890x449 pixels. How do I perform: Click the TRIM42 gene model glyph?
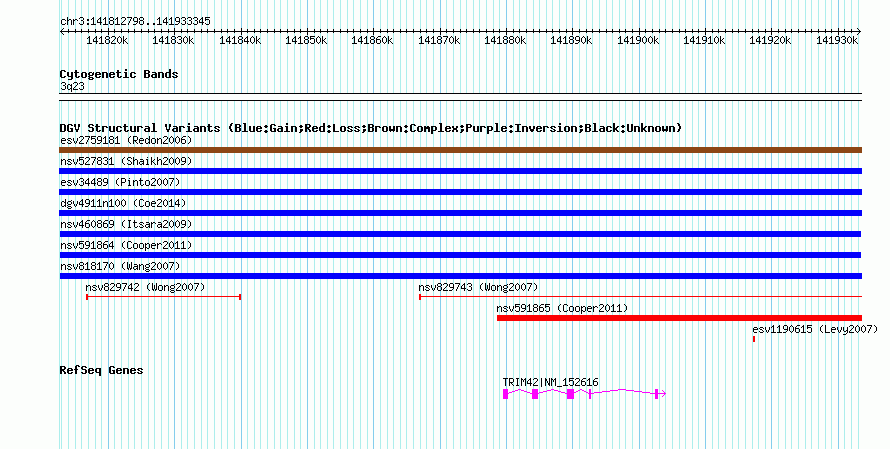click(584, 394)
